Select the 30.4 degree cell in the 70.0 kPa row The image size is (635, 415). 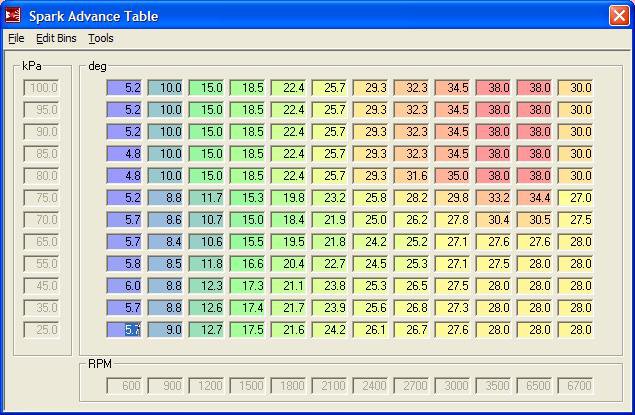point(493,220)
